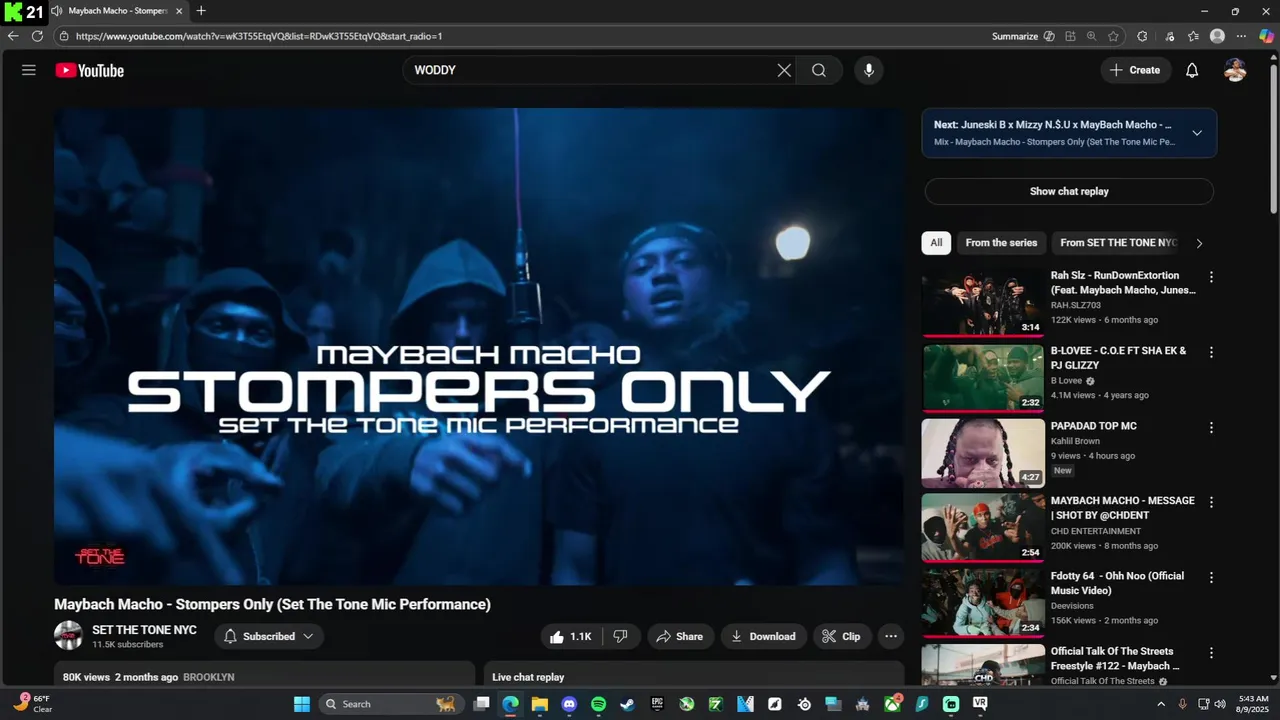Show more filter chips arrow
The image size is (1280, 720).
(x=1199, y=243)
